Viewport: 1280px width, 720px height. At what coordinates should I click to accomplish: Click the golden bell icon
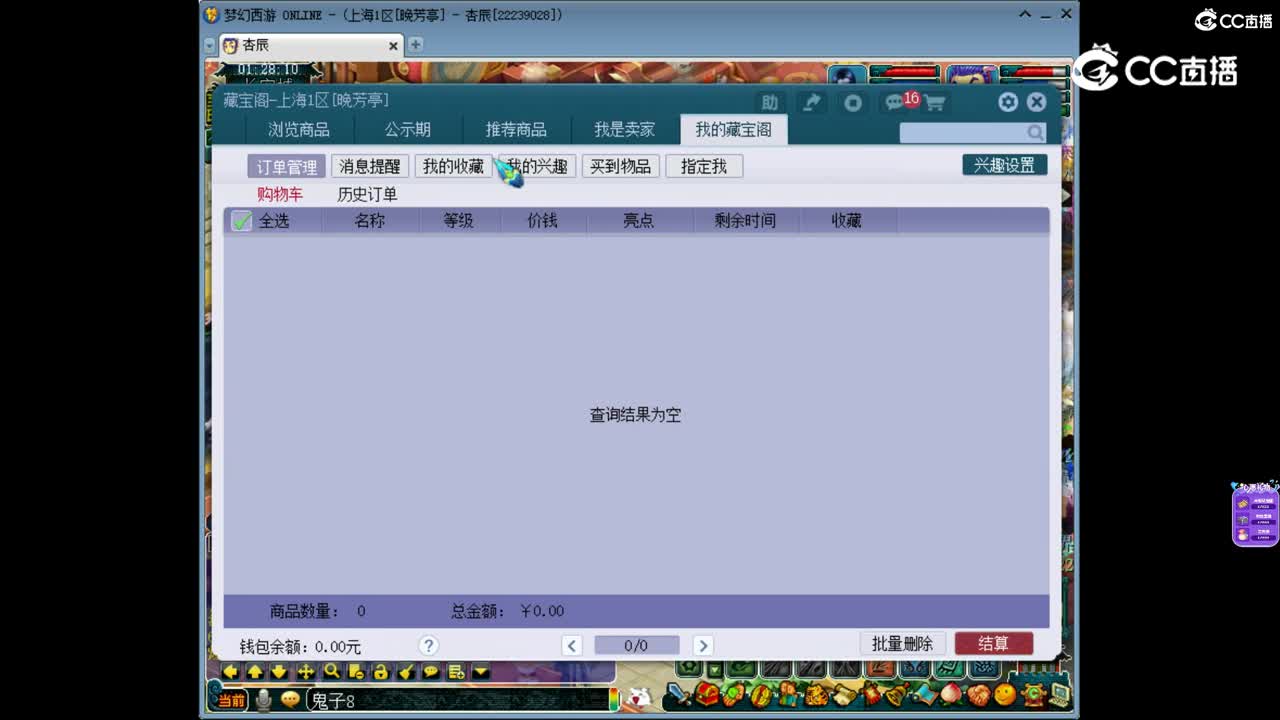click(897, 693)
